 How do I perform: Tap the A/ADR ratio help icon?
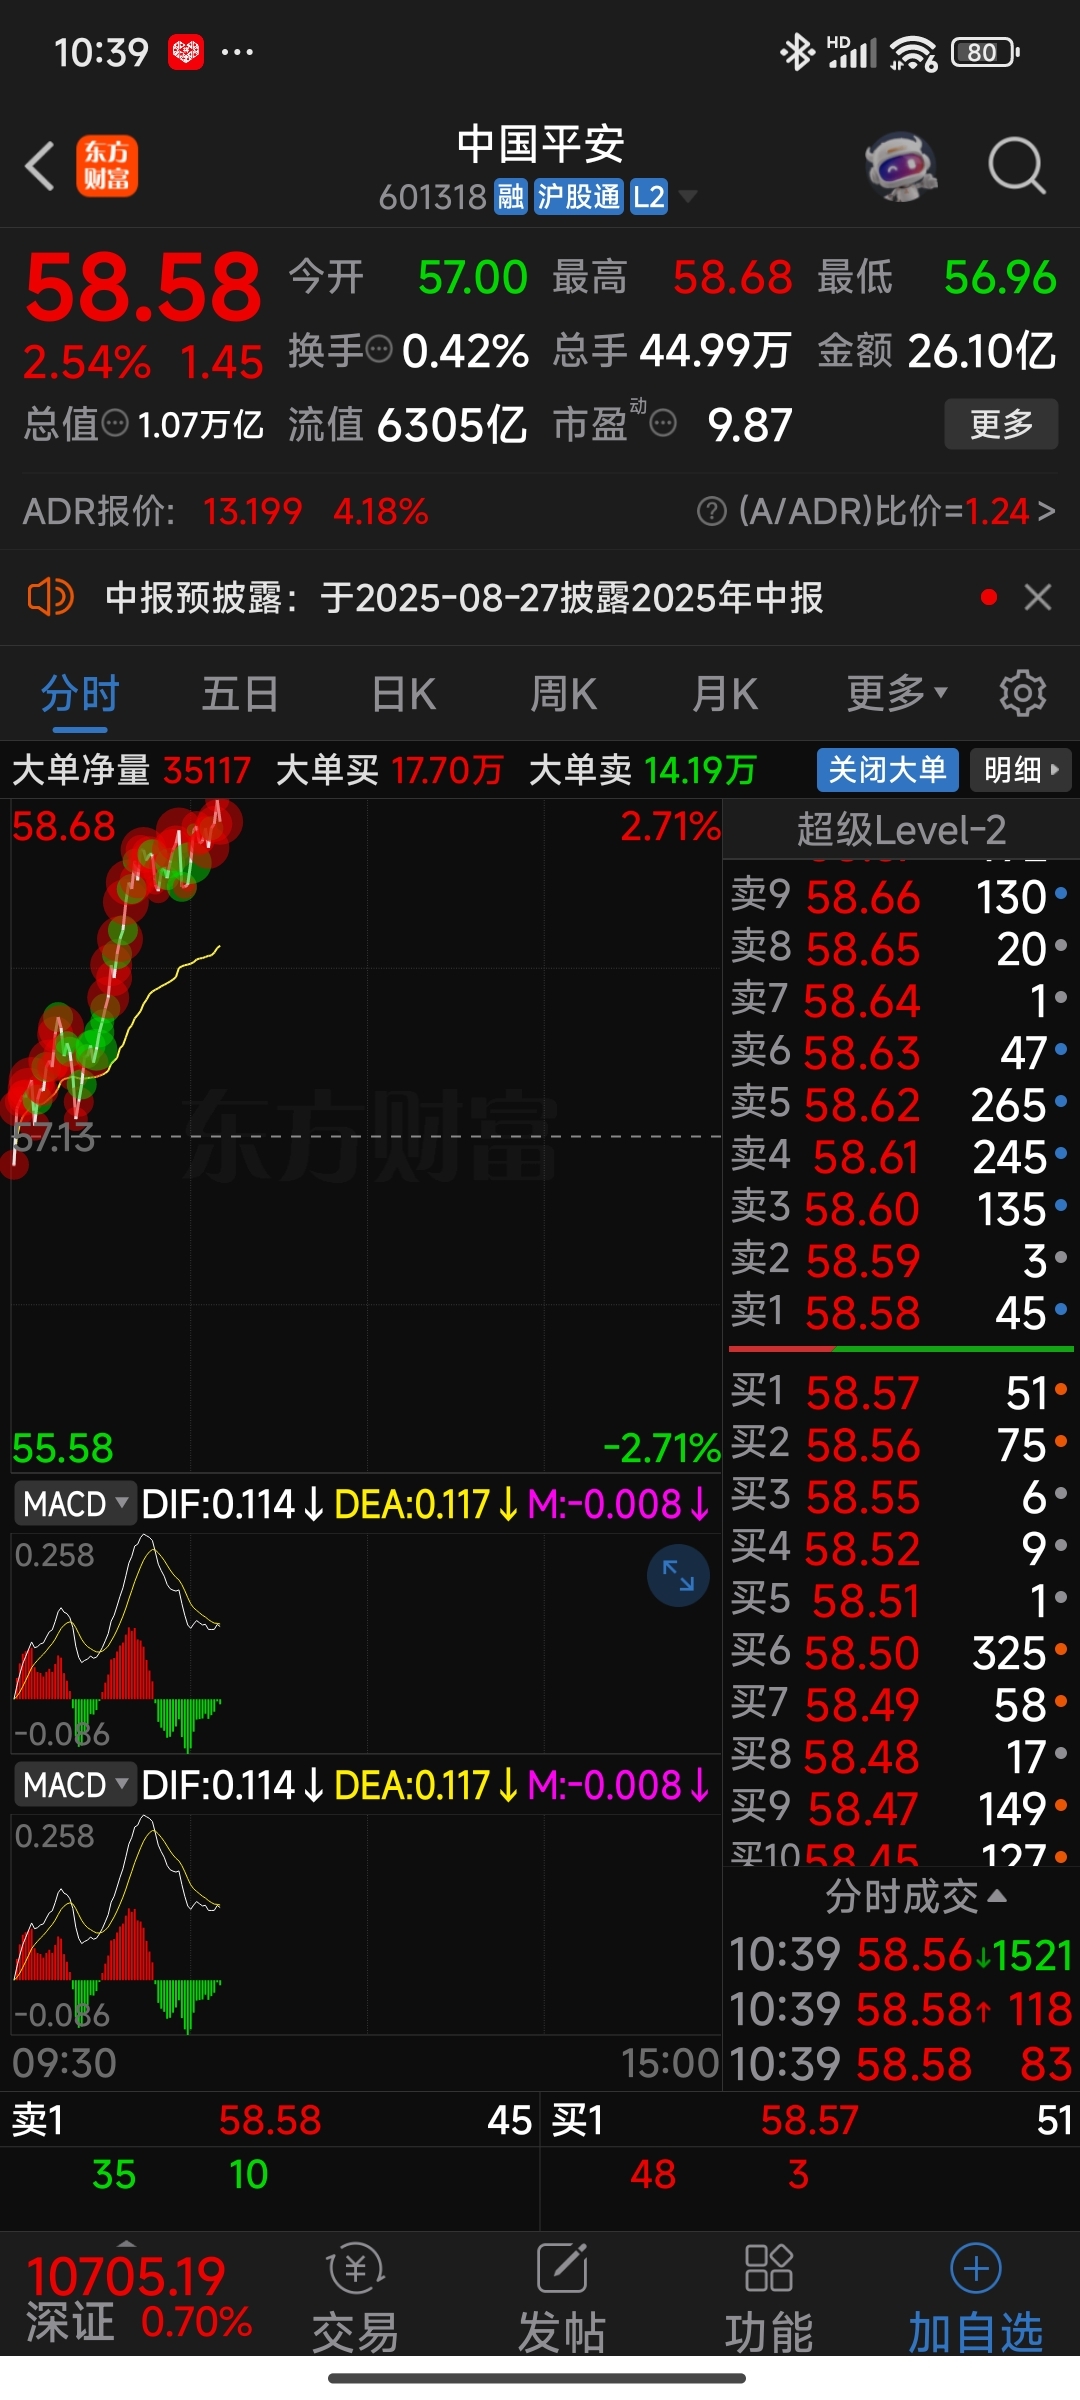(711, 512)
